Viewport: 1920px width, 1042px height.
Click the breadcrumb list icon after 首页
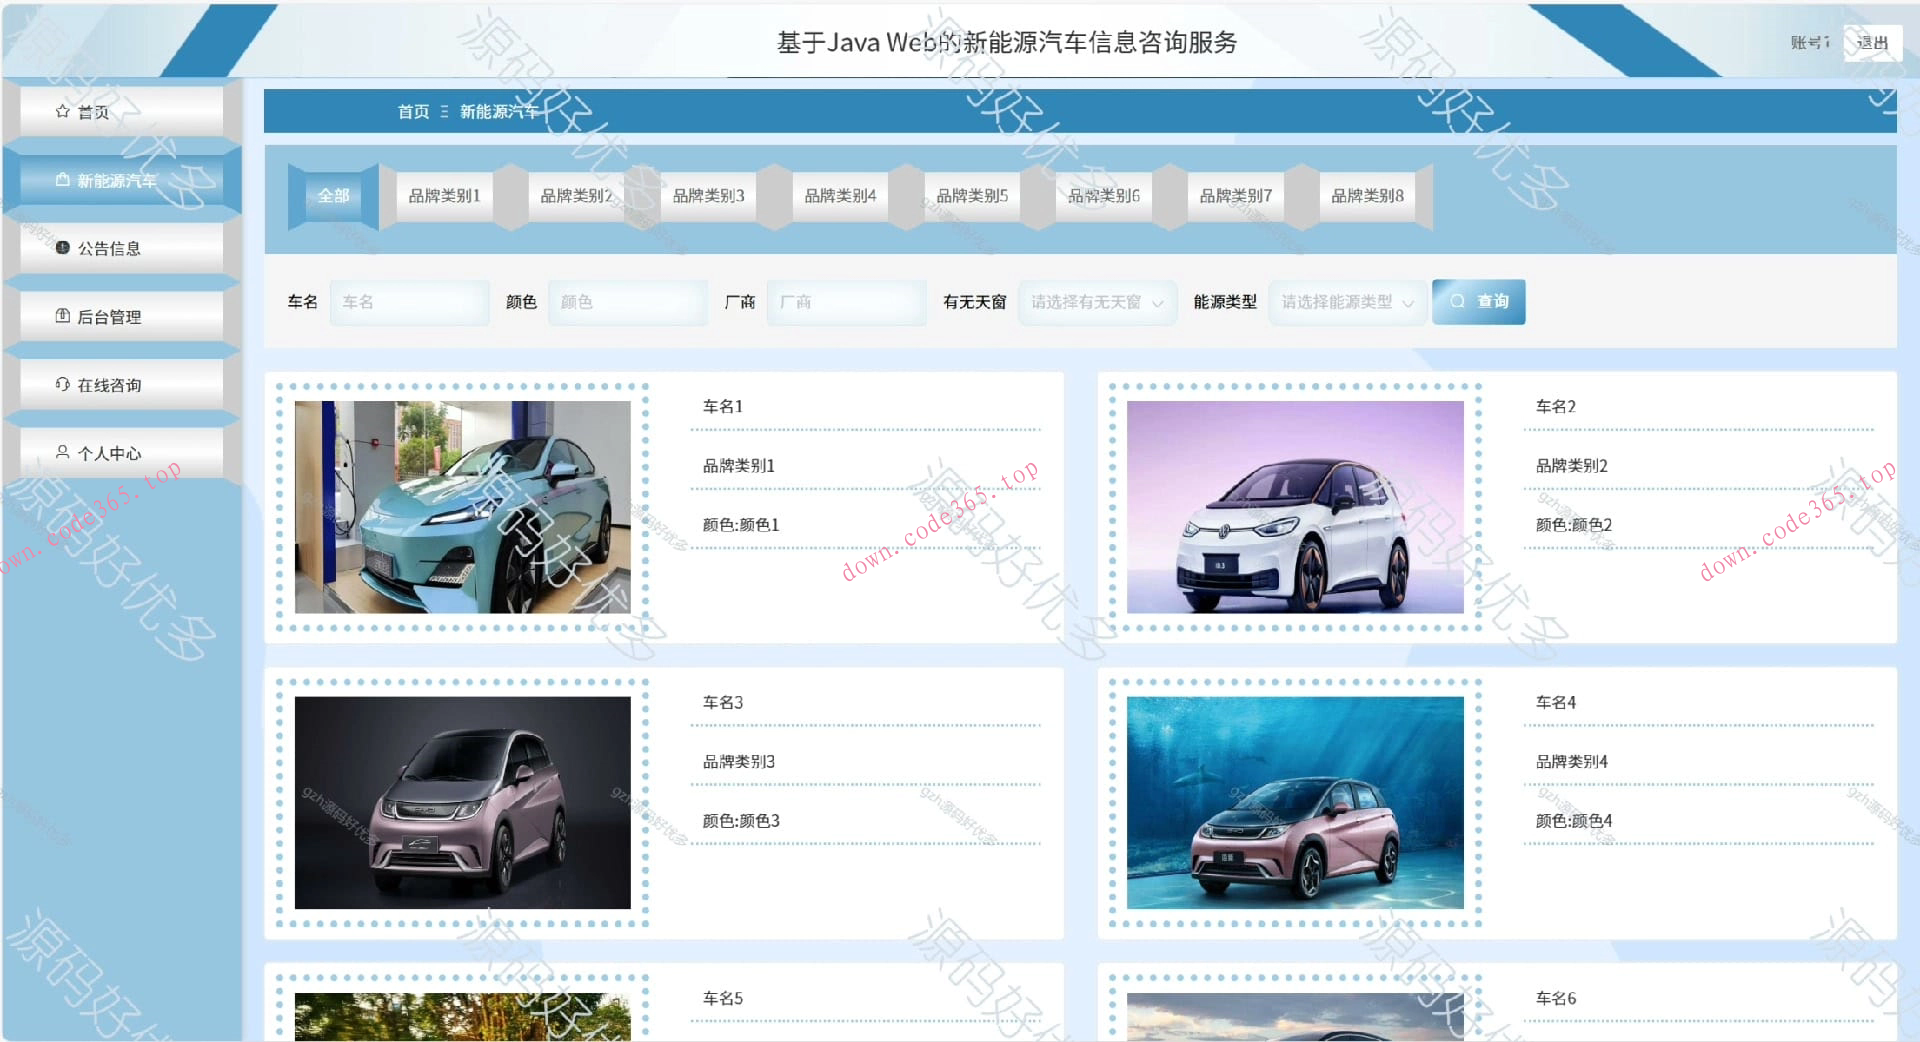click(444, 111)
